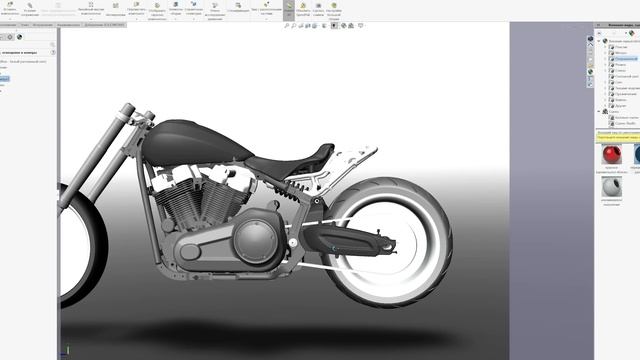
Task: Select the Металл appearances folder
Action: pos(620,53)
